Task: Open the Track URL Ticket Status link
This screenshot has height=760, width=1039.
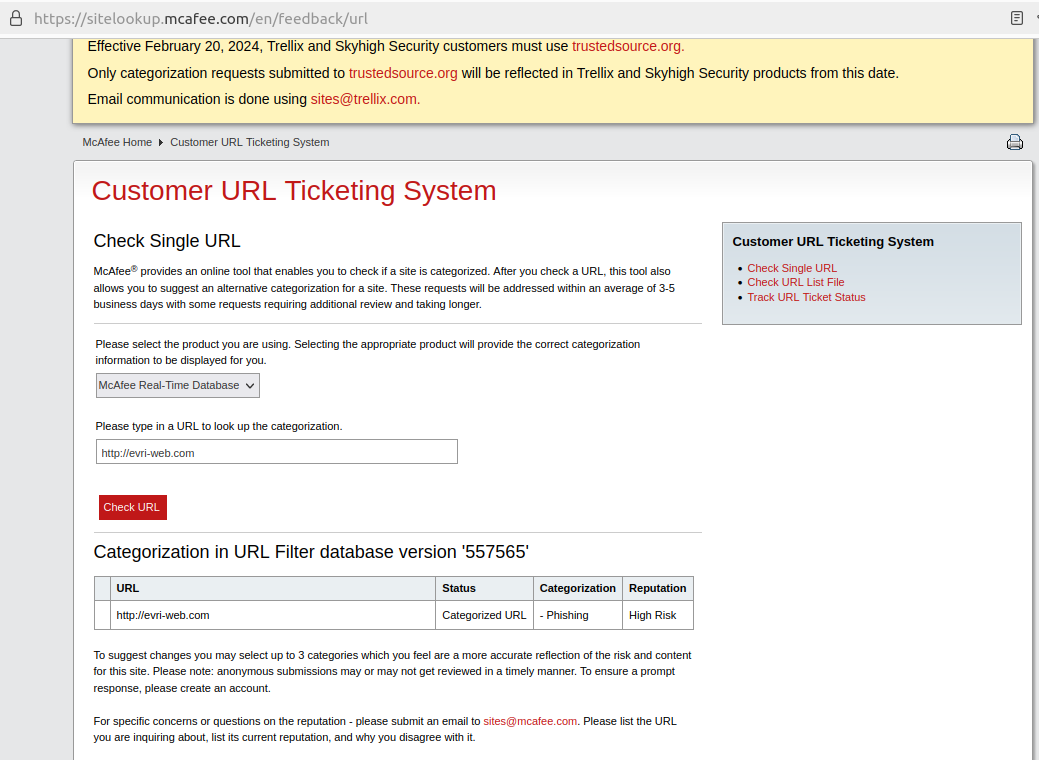Action: pos(806,298)
